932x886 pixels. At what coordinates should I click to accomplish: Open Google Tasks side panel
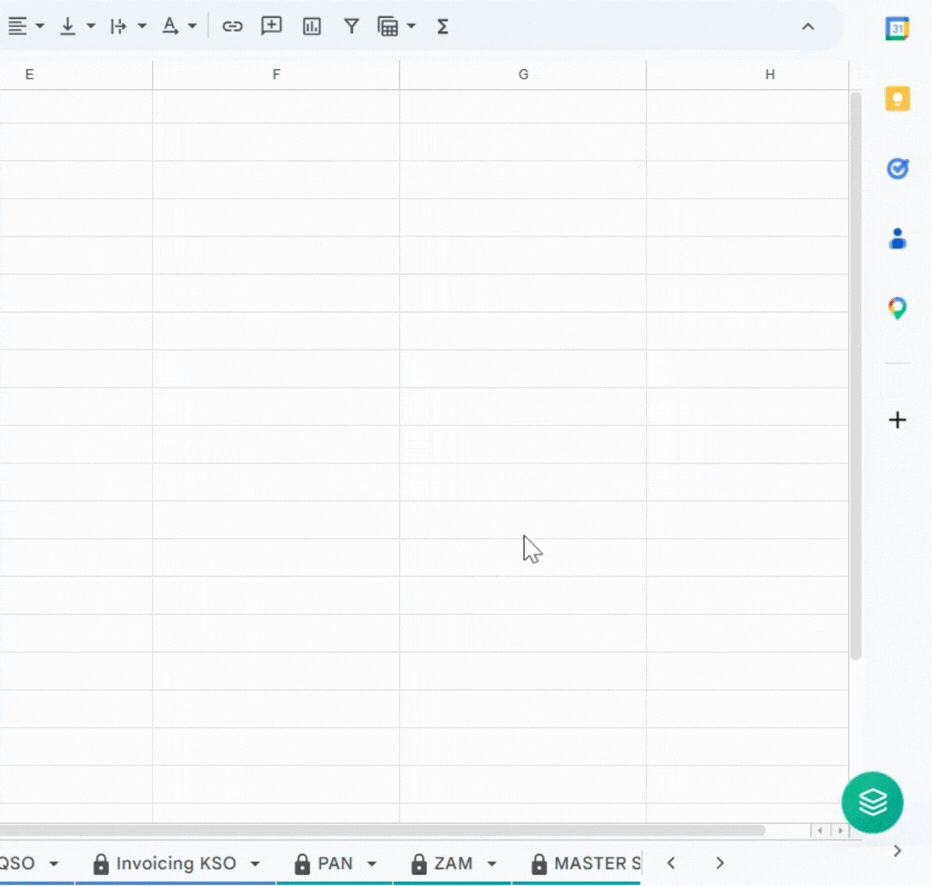pyautogui.click(x=897, y=169)
